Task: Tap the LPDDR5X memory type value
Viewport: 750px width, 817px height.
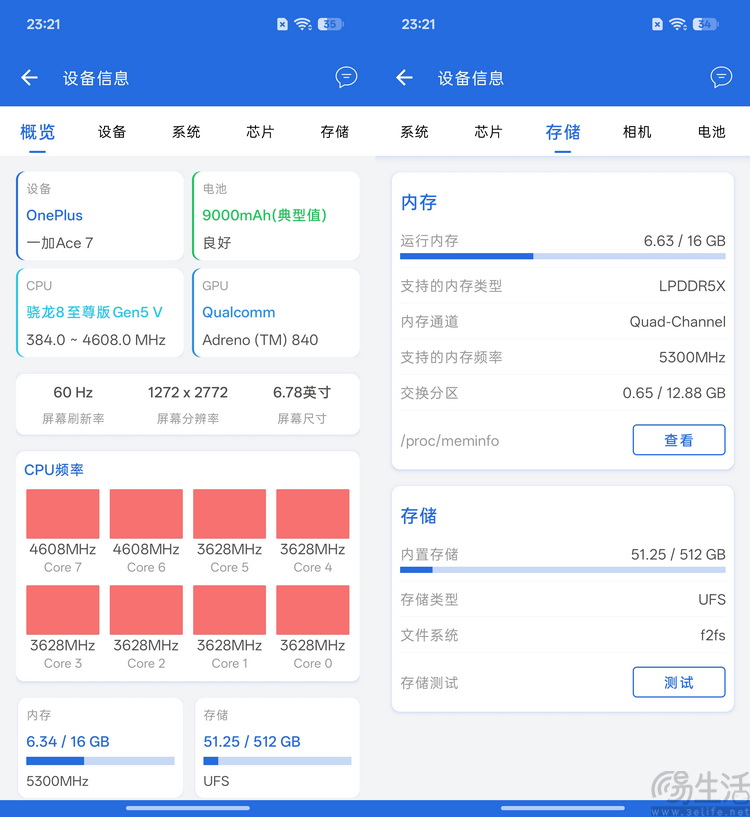Action: (x=692, y=286)
